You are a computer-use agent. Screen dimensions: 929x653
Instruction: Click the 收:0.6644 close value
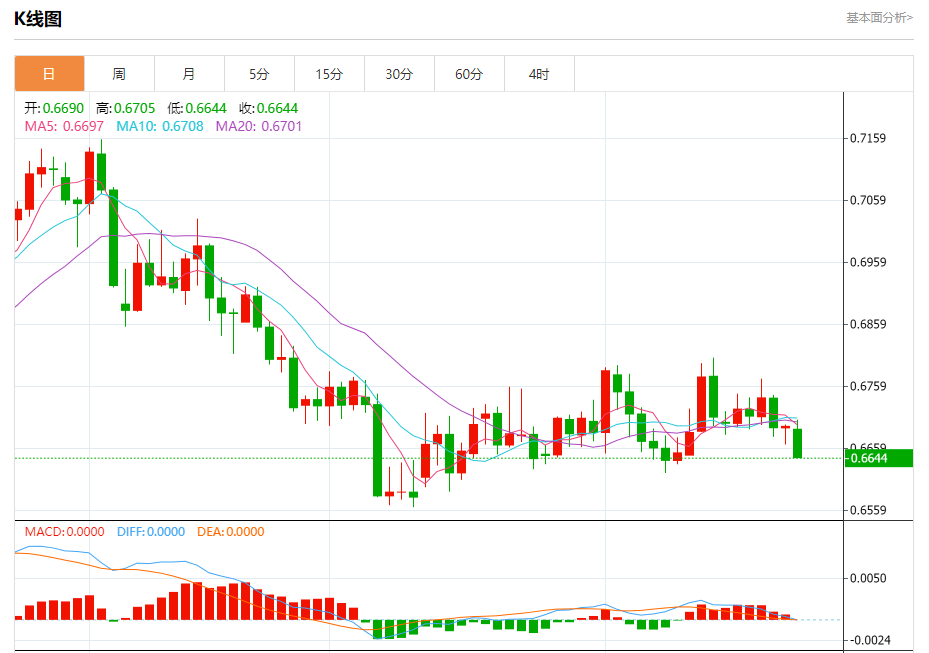click(268, 108)
